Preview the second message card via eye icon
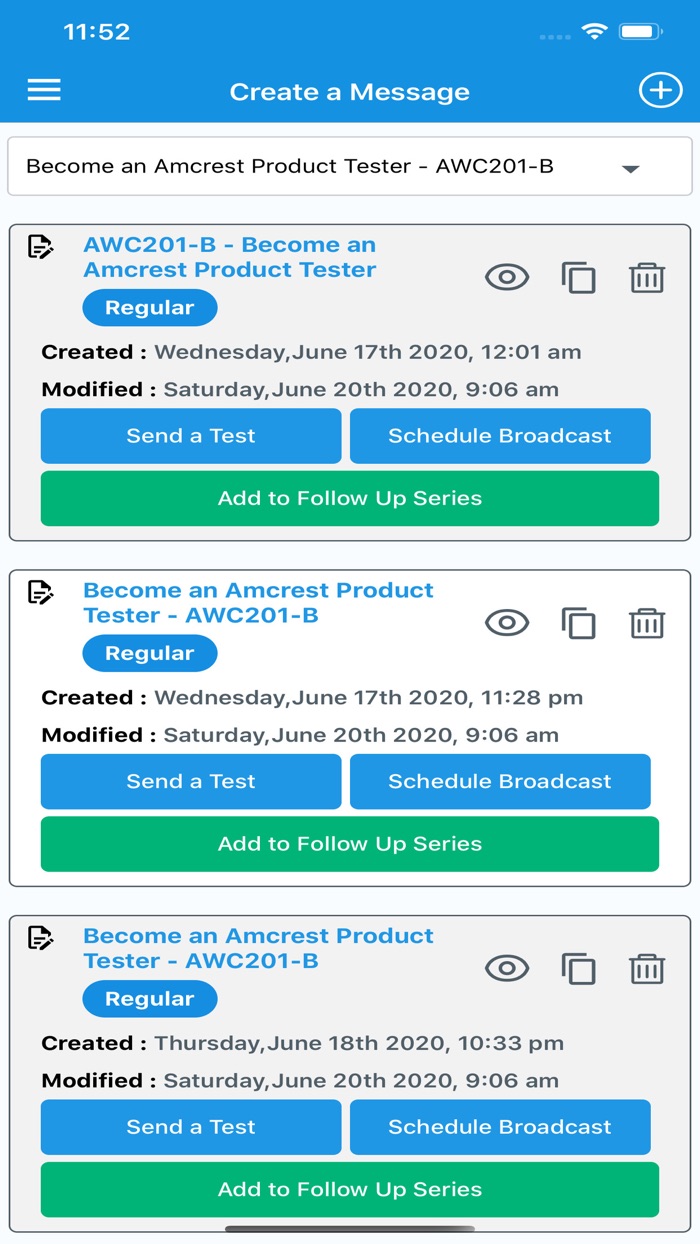Screen dimensions: 700x1244 [x=507, y=623]
